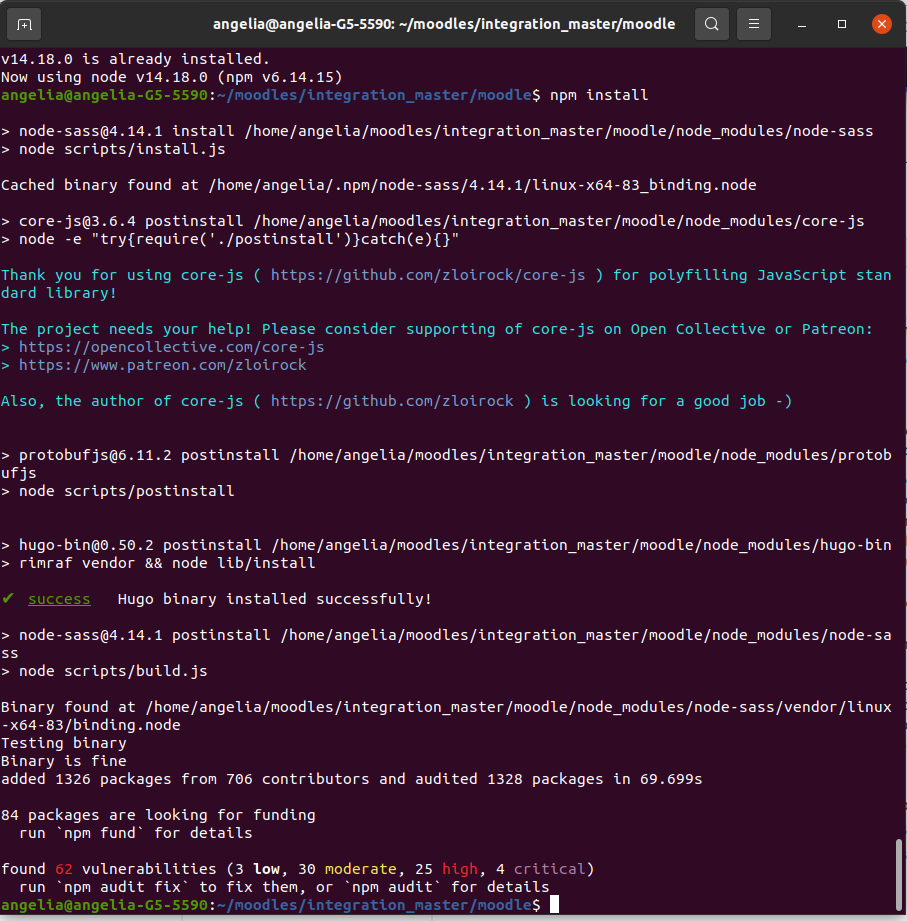The height and width of the screenshot is (921, 907).
Task: Click the 'node-sass@4.14.1 install' line
Action: click(437, 131)
